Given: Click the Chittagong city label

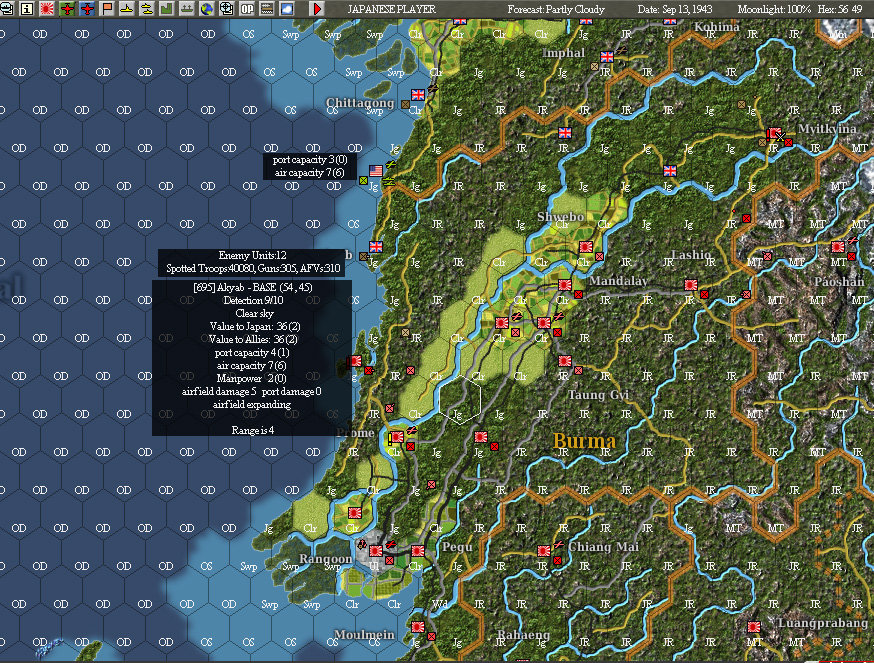Looking at the screenshot, I should 360,103.
